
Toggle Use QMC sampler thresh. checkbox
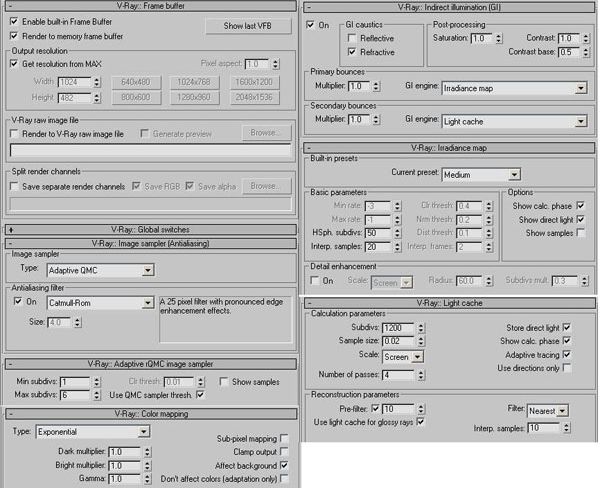(200, 395)
